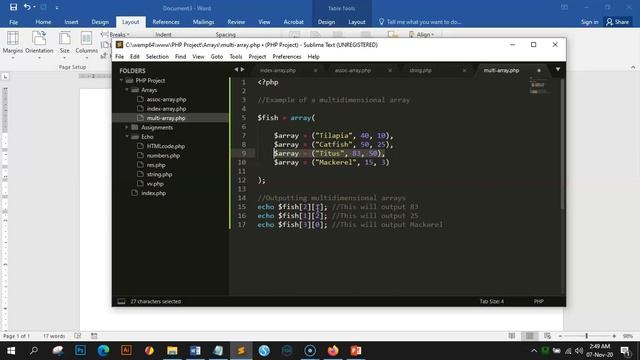Click the Tell me what you want to do box
Viewport: 640px width, 360px height.
420,22
